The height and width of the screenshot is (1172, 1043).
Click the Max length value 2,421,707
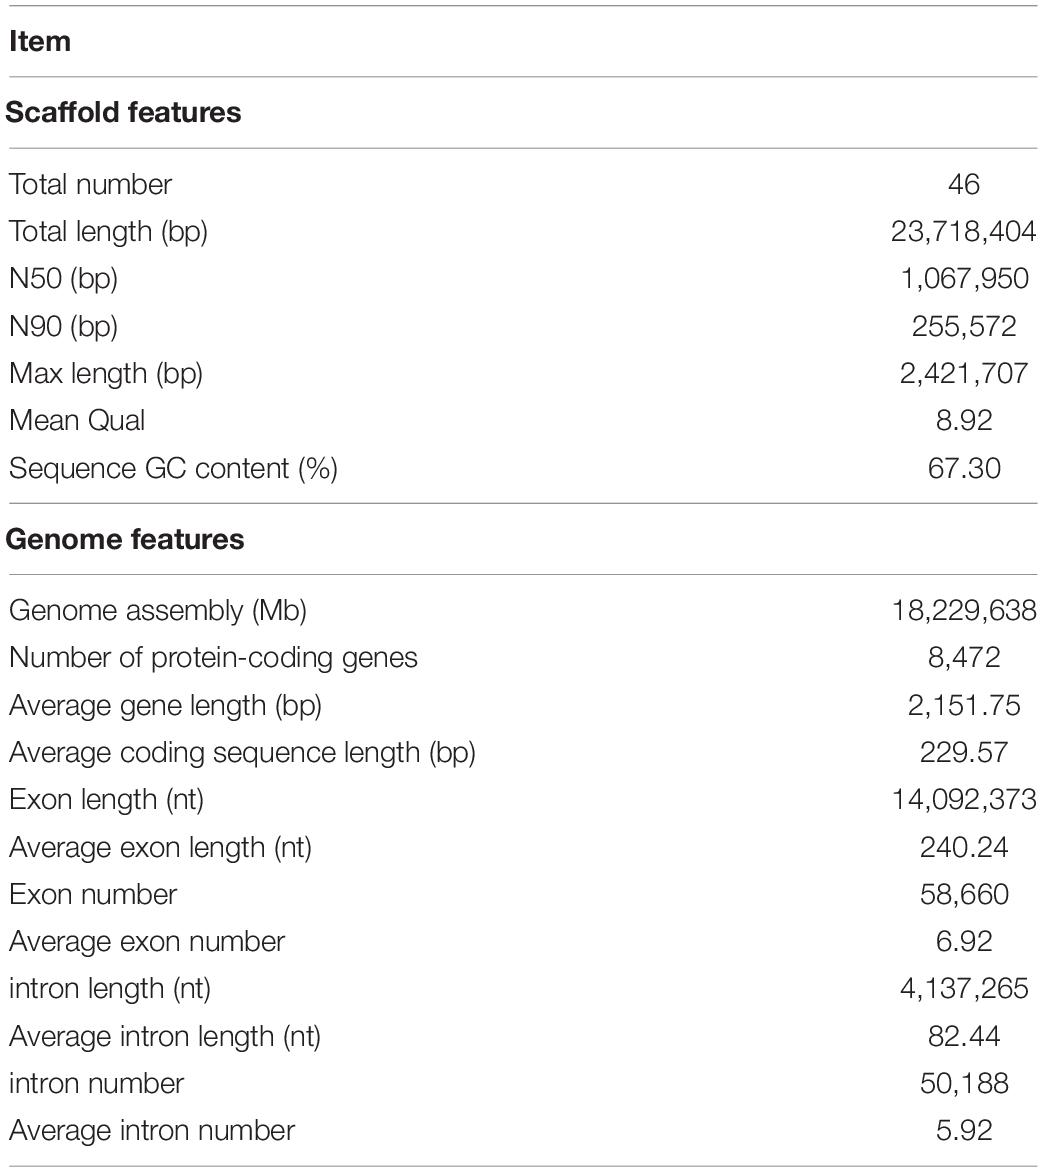964,373
